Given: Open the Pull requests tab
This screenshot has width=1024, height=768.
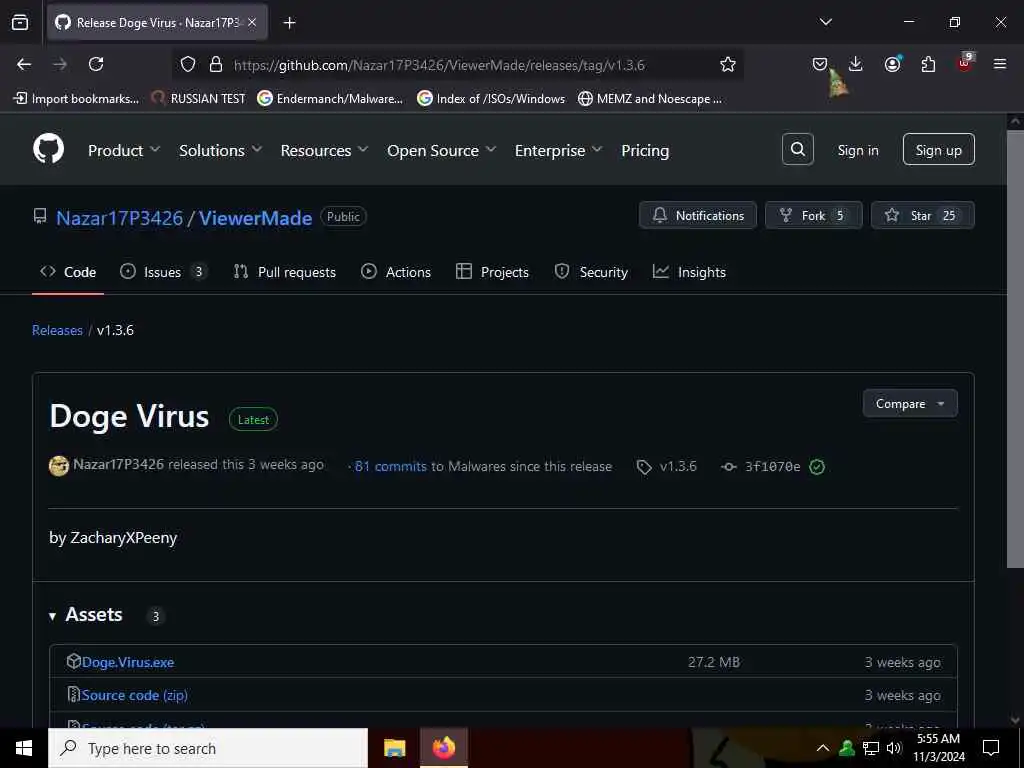Looking at the screenshot, I should point(285,272).
